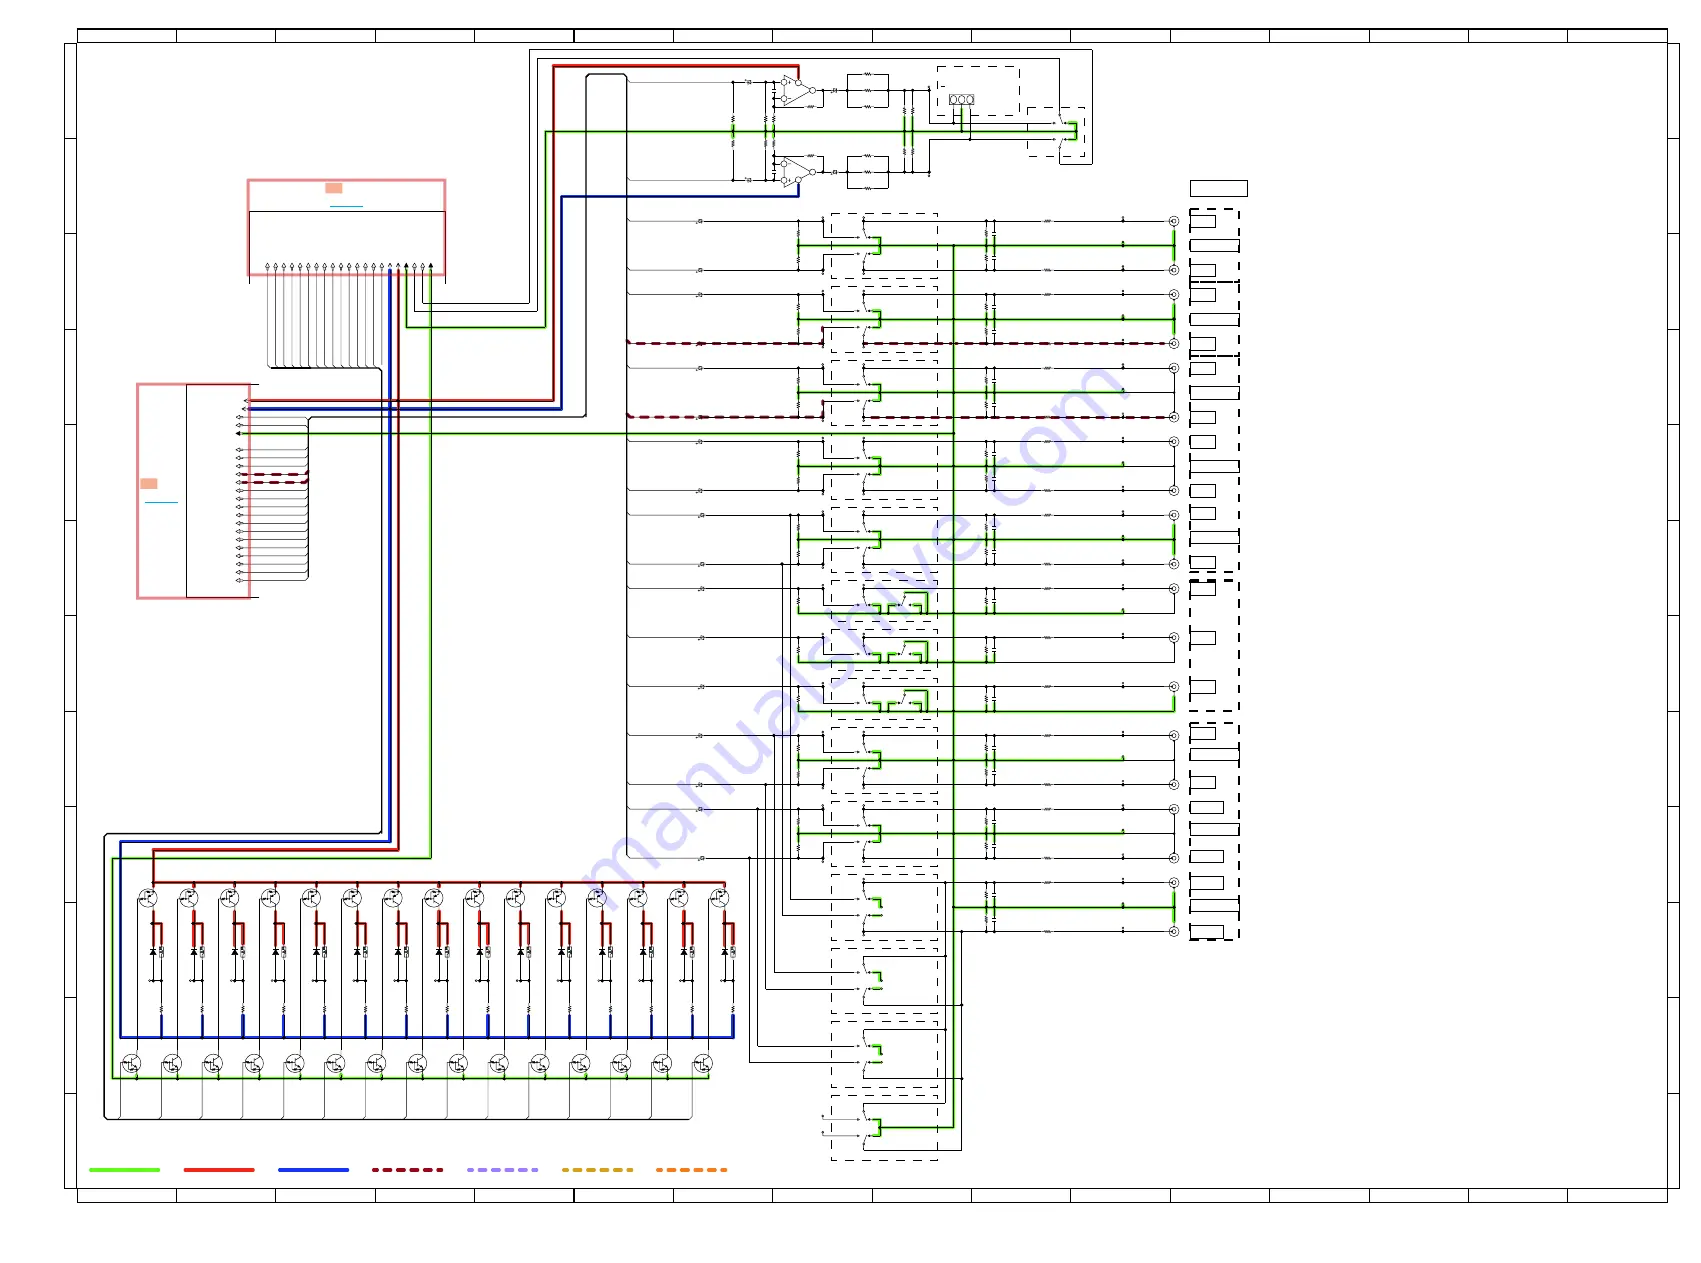The width and height of the screenshot is (1701, 1263).
Task: Click the empty label box above connector column
Action: [x=1218, y=188]
